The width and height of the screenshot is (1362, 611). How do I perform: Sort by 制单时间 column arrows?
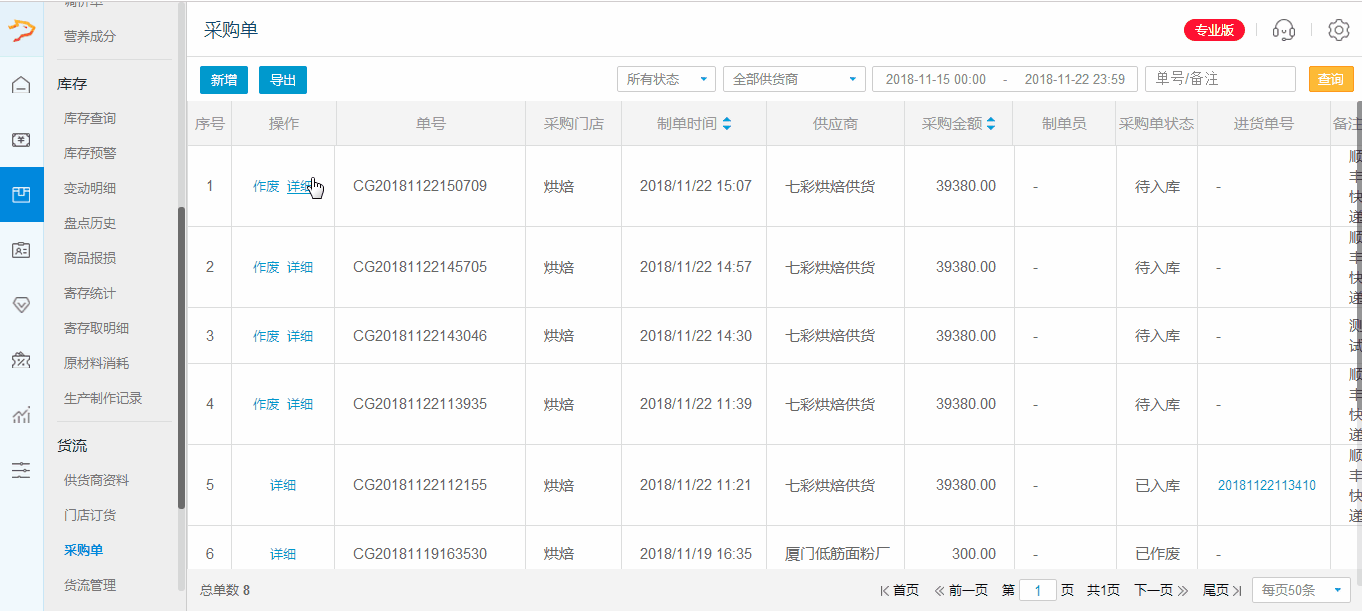[x=727, y=124]
